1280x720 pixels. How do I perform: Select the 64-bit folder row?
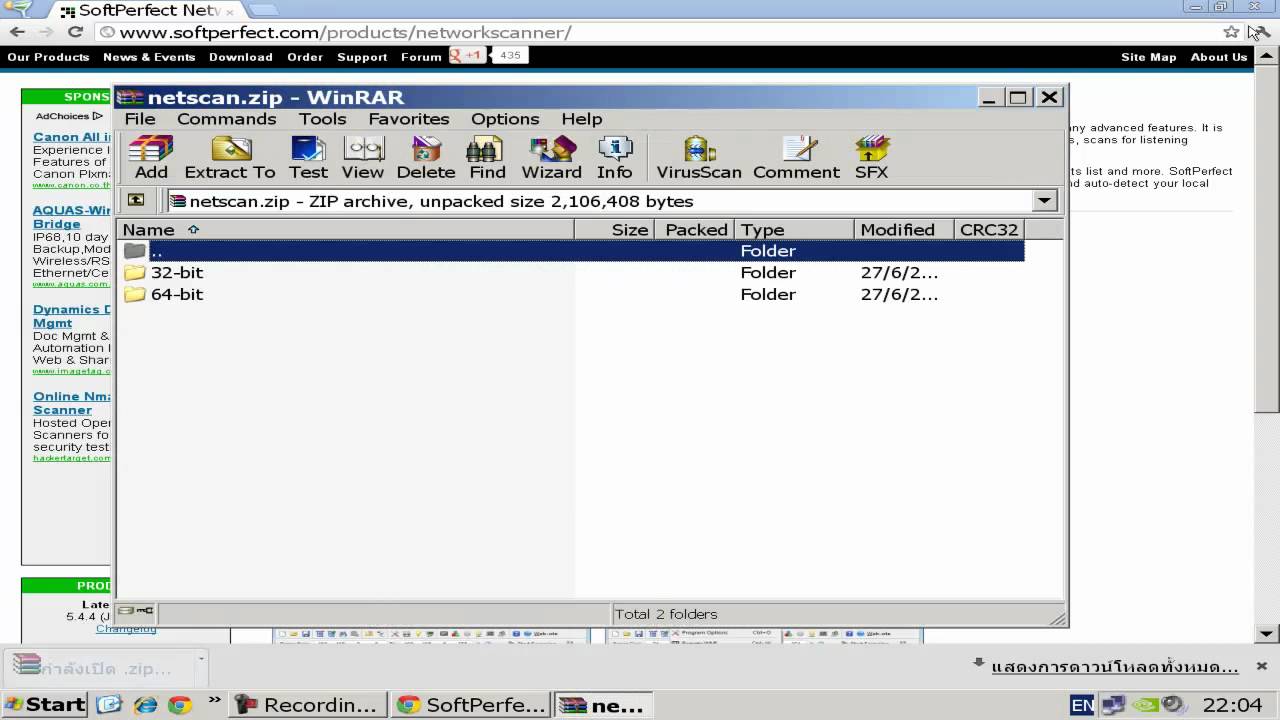click(x=571, y=295)
